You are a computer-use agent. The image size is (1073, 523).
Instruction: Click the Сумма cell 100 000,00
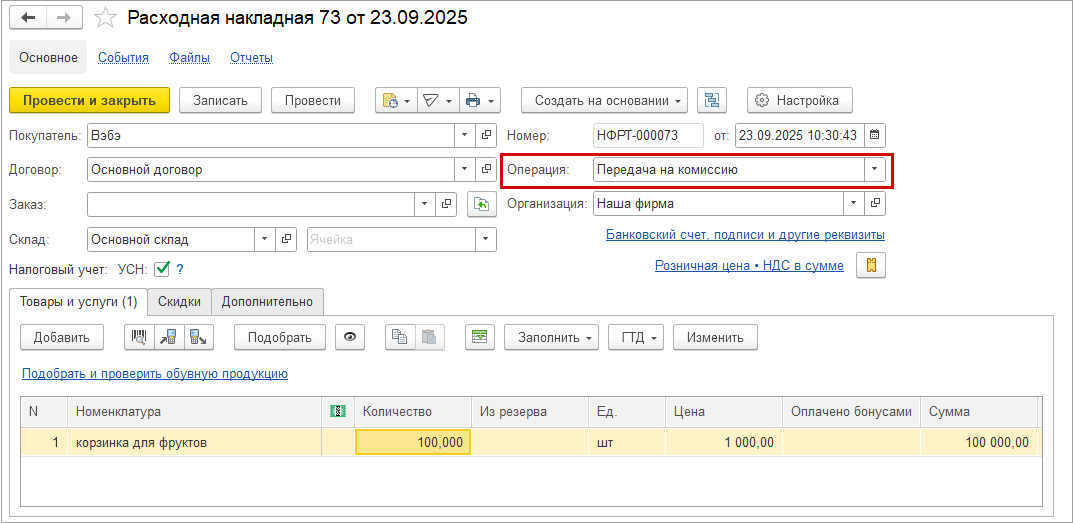point(979,443)
